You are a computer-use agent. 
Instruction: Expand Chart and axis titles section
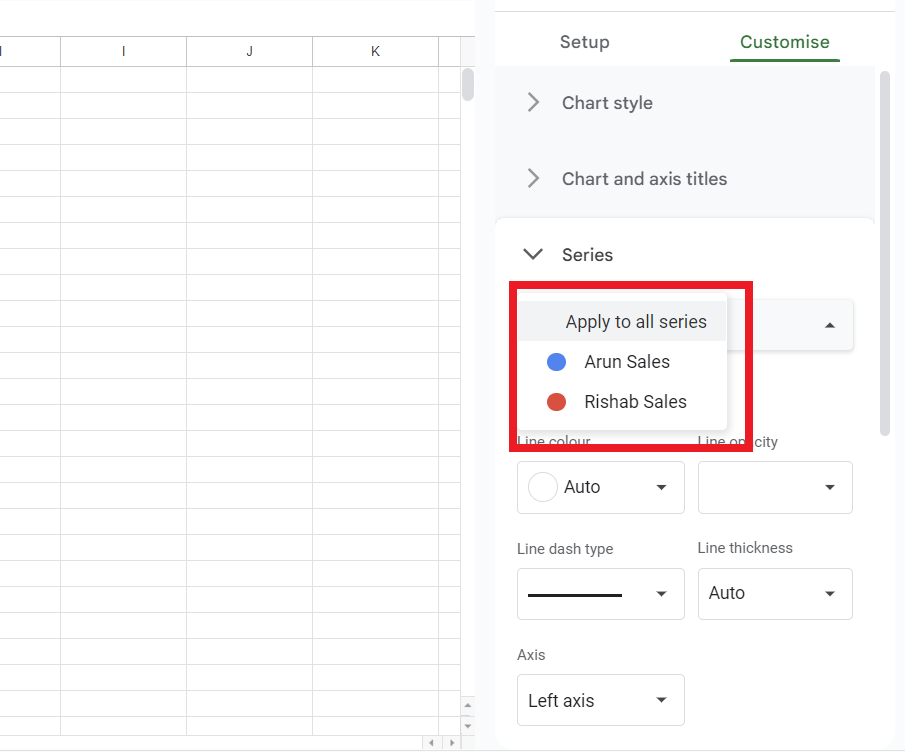(x=643, y=179)
